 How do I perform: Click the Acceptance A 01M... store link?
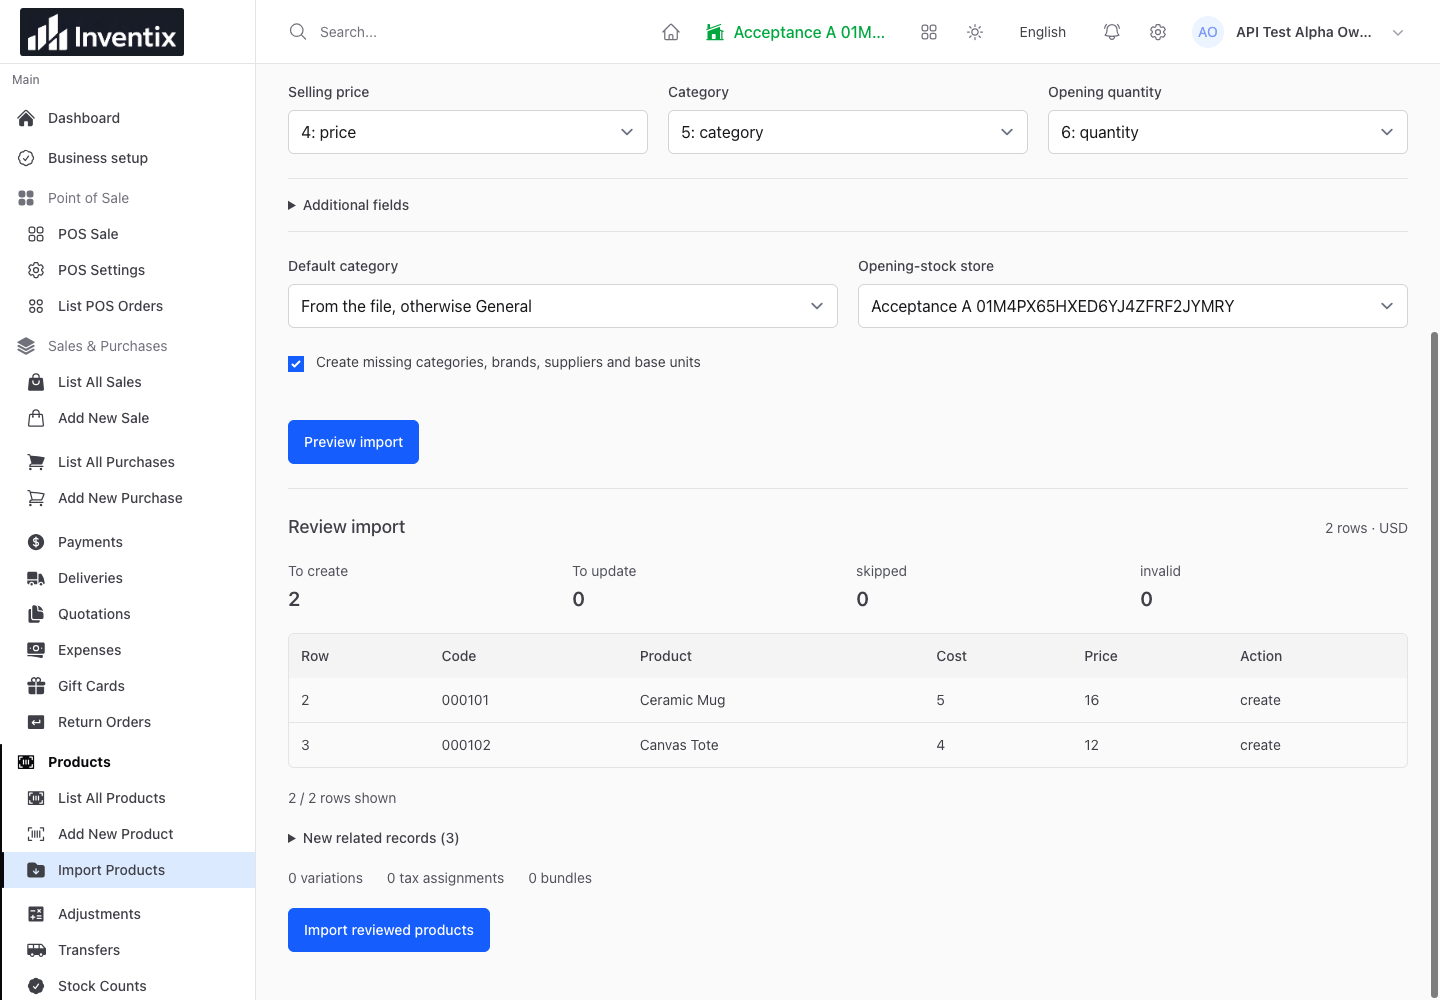coord(809,32)
